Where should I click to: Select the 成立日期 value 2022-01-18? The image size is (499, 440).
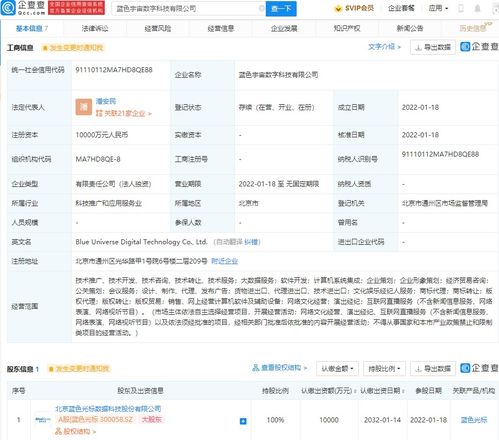point(420,107)
